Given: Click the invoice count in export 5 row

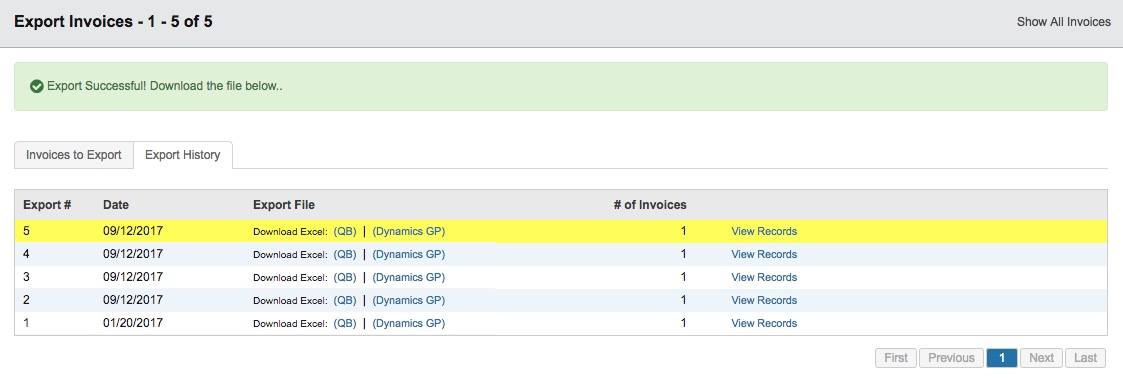Looking at the screenshot, I should [x=683, y=231].
